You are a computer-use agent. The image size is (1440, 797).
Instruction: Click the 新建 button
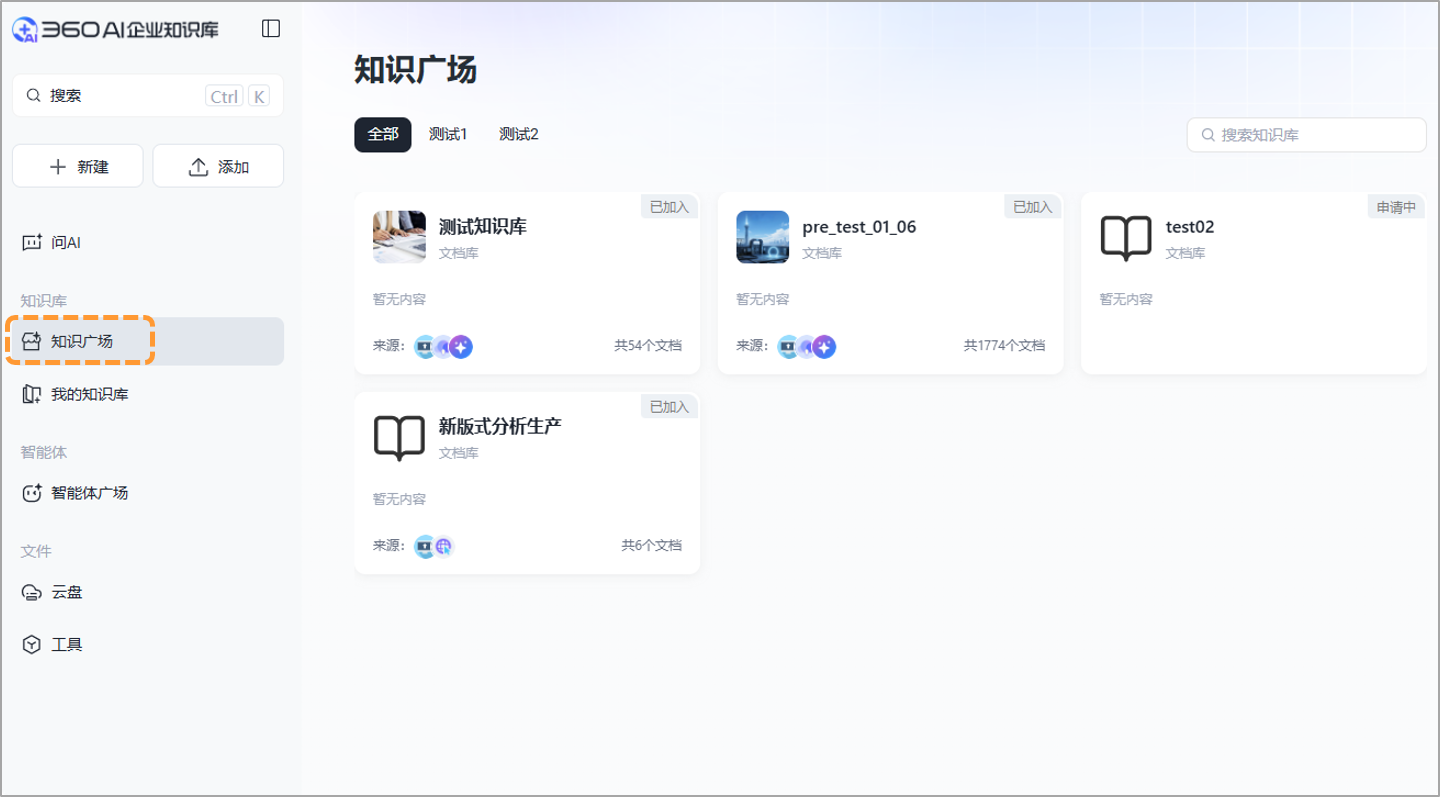(78, 166)
